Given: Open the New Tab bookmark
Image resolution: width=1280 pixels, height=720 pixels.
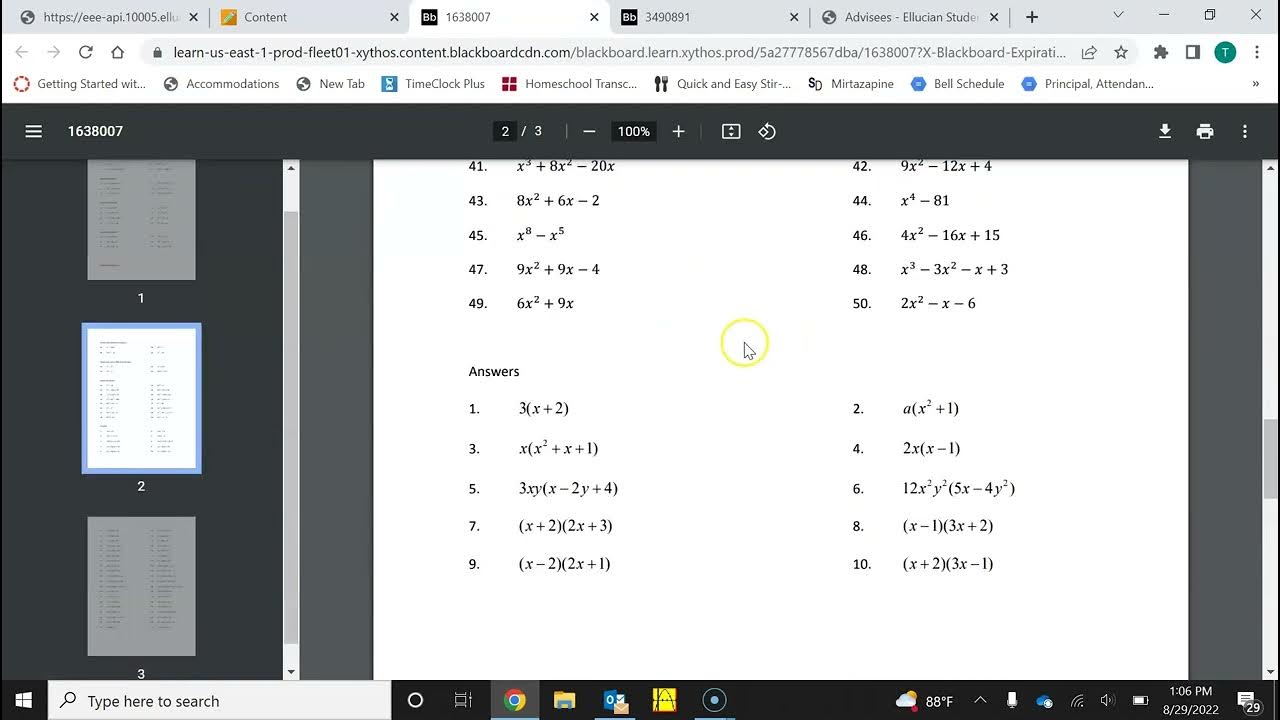Looking at the screenshot, I should click(331, 84).
